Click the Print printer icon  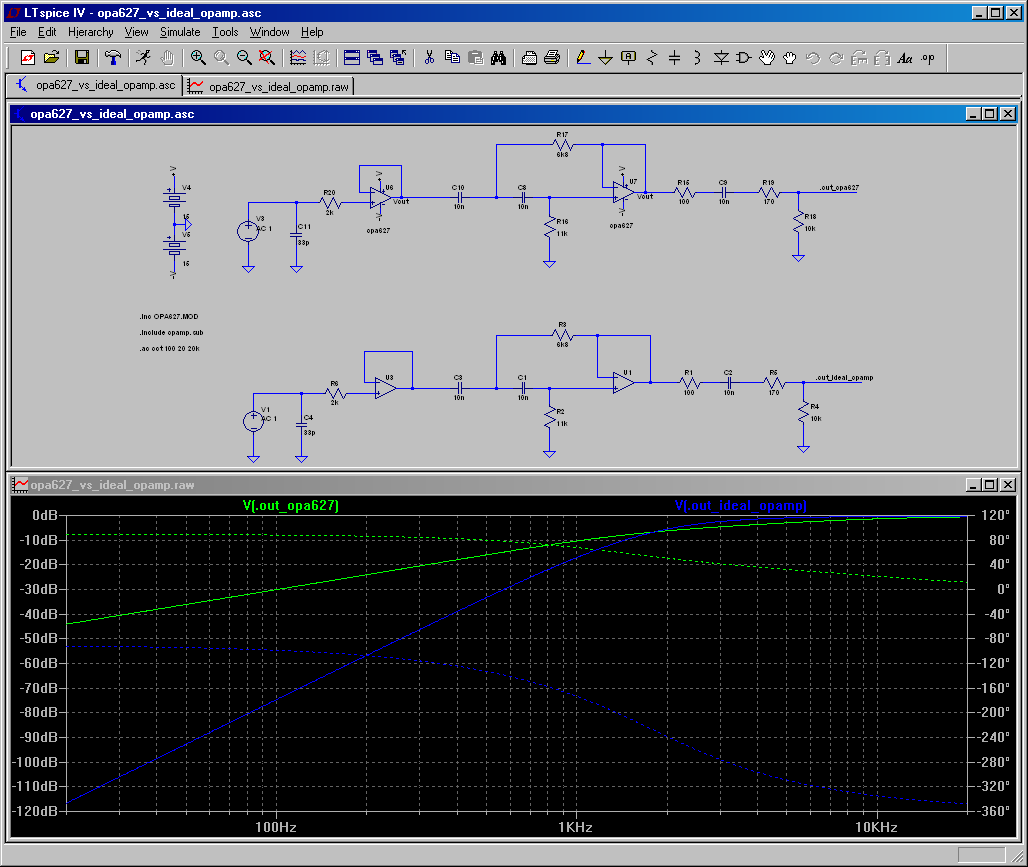tap(552, 58)
